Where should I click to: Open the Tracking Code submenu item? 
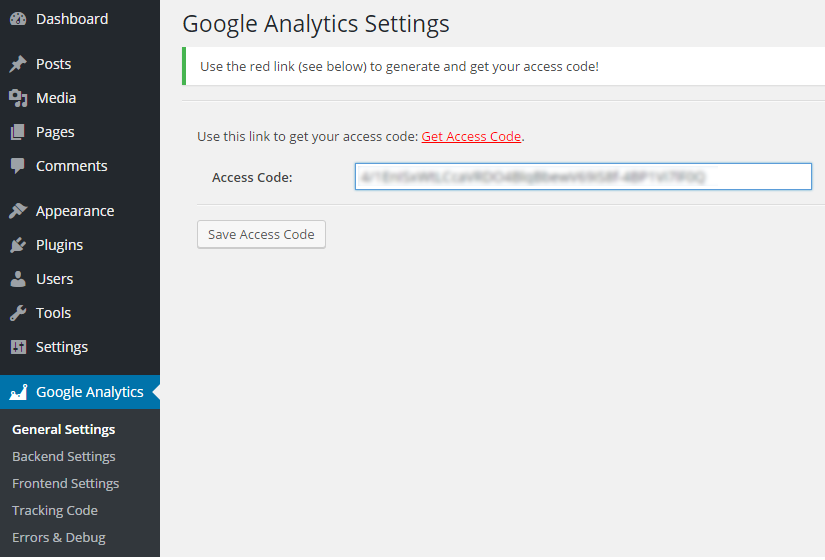point(55,510)
